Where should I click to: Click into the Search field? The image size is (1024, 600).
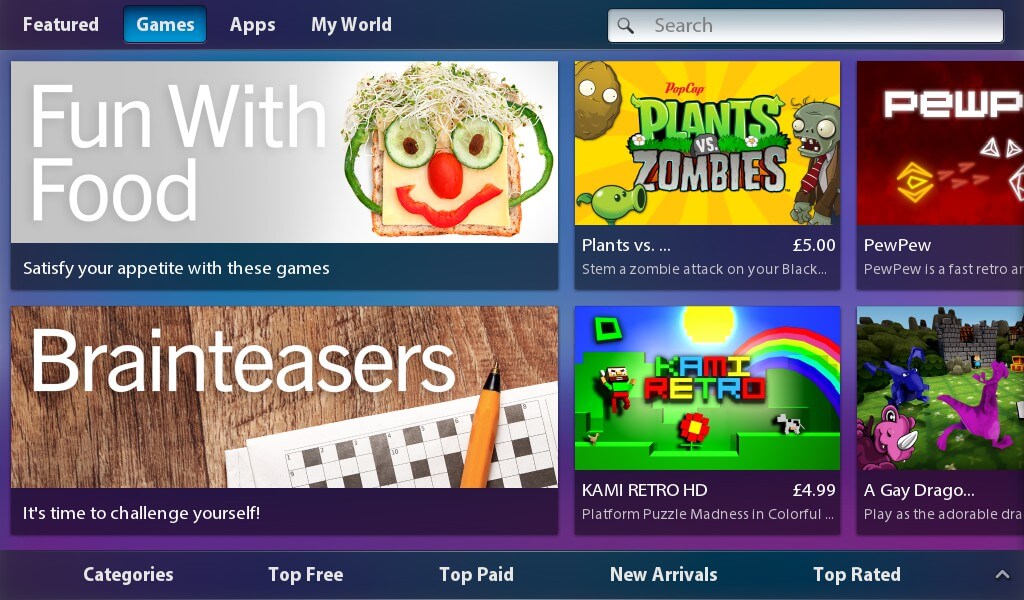pos(805,25)
